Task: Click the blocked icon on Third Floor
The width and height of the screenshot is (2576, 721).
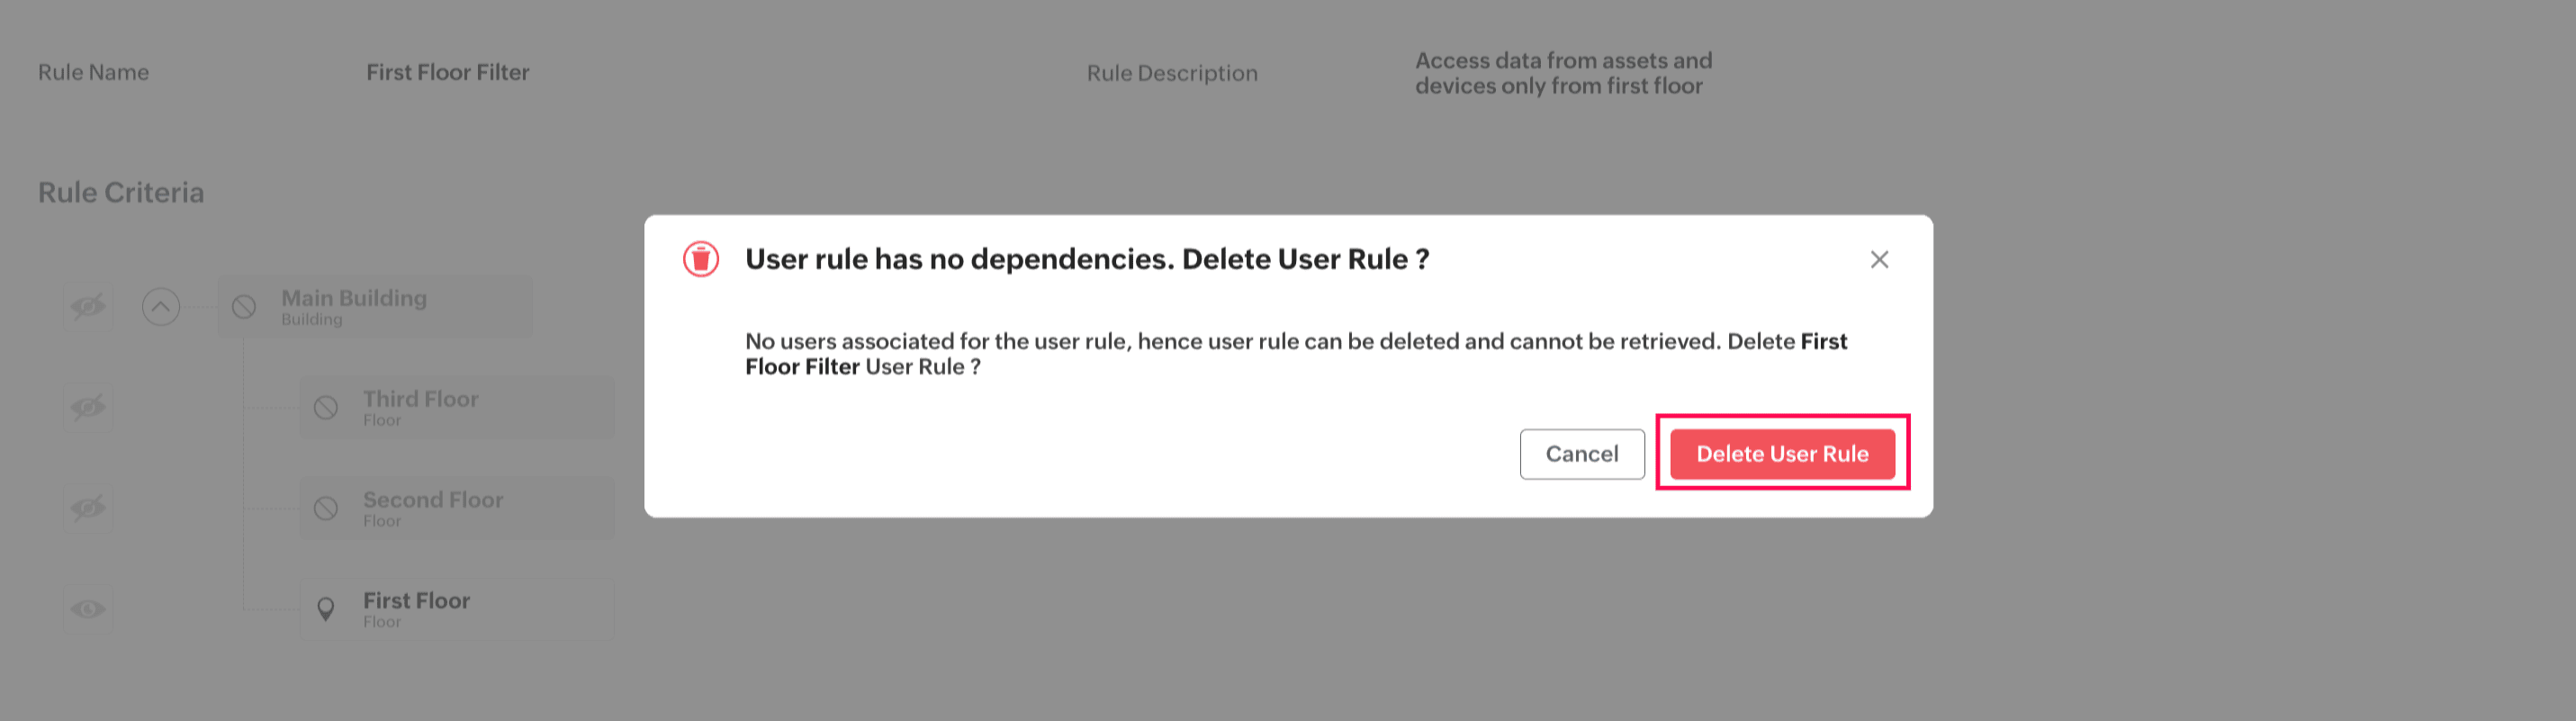Action: (326, 408)
